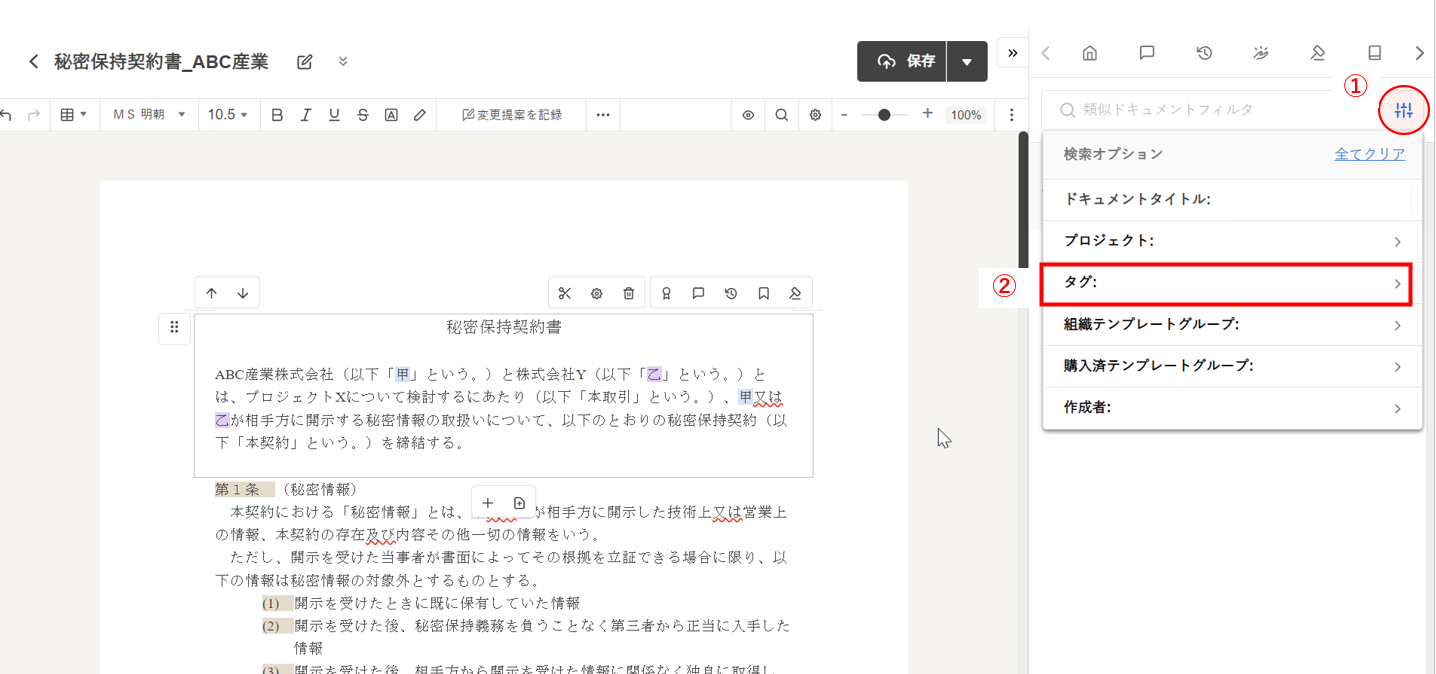The height and width of the screenshot is (674, 1436).
Task: Open the MS 明朝 font dropdown
Action: (x=149, y=115)
